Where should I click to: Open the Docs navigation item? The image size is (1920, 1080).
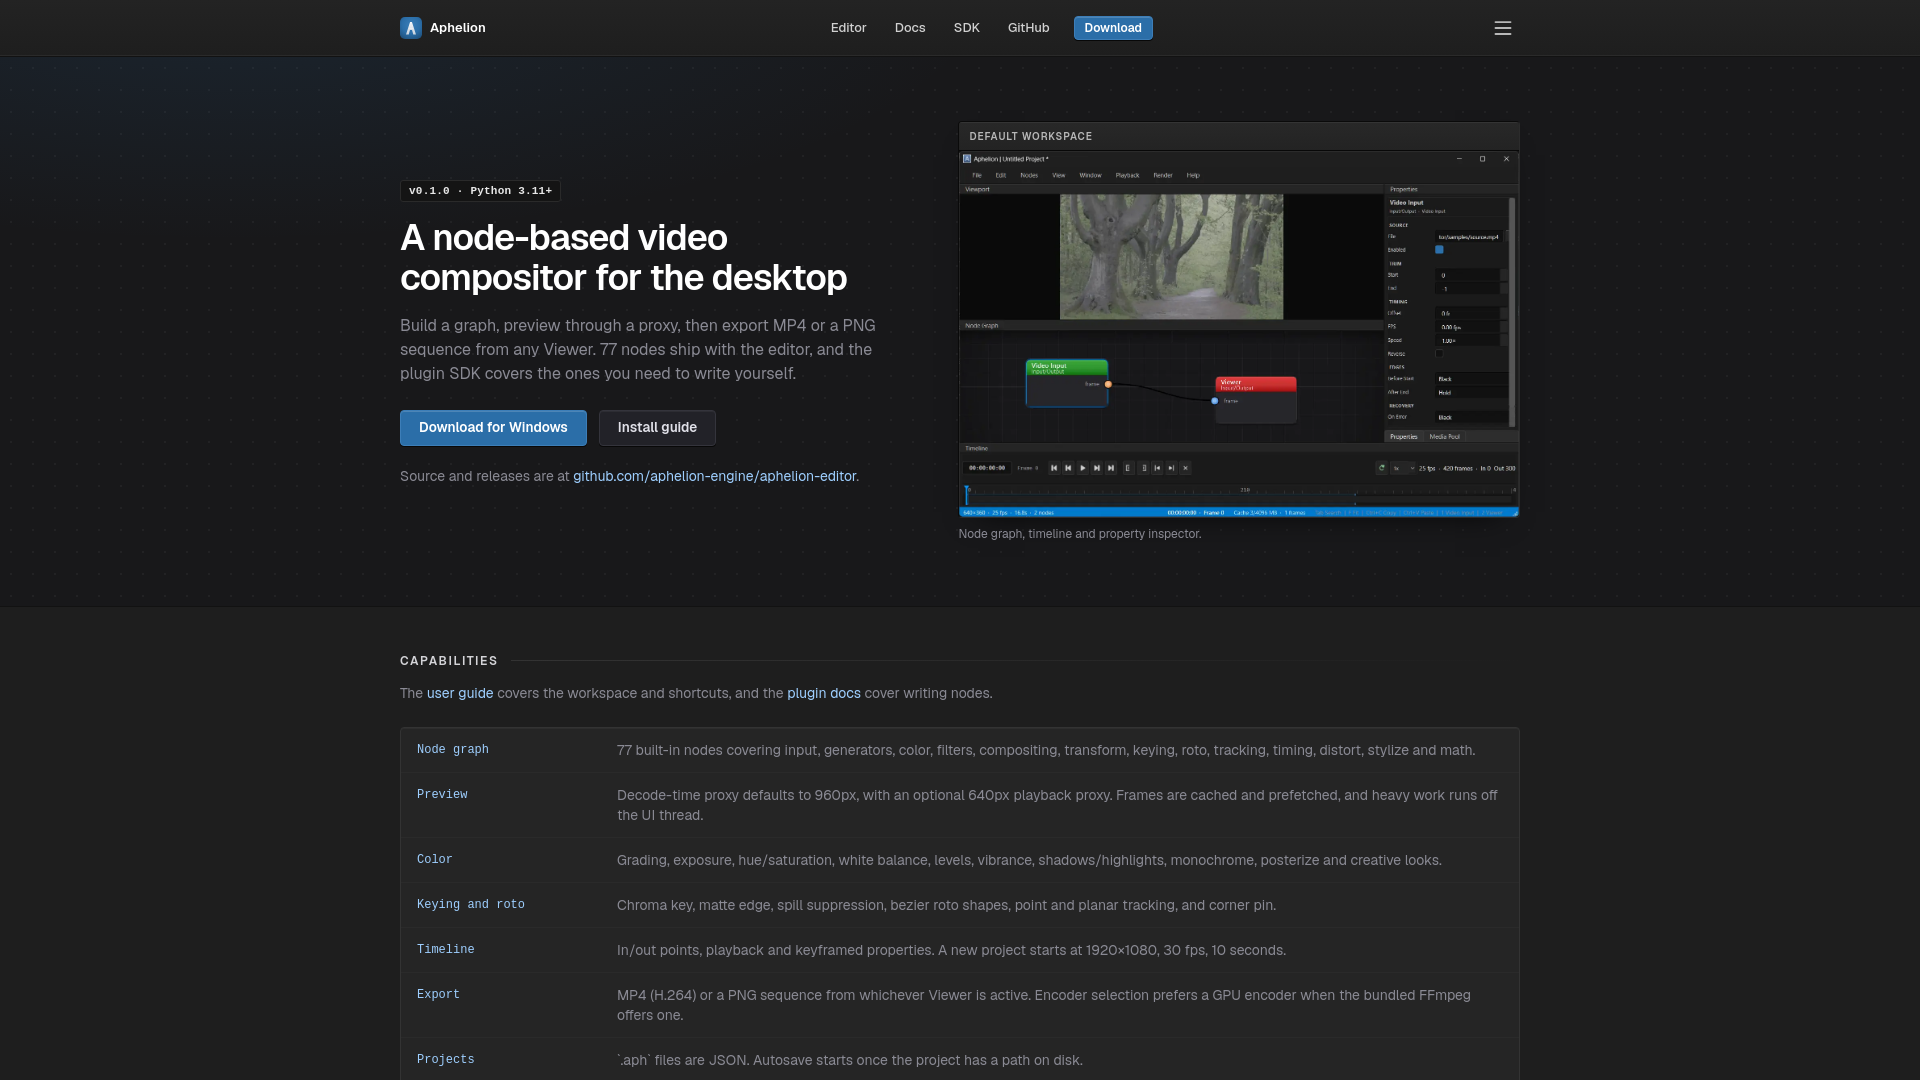(910, 28)
